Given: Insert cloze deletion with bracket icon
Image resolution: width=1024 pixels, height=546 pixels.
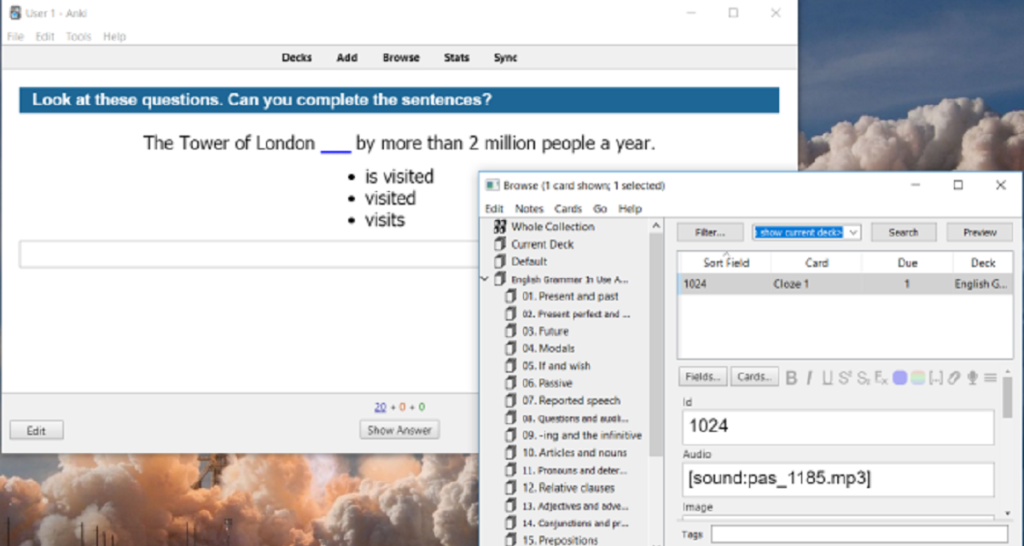Looking at the screenshot, I should click(936, 378).
